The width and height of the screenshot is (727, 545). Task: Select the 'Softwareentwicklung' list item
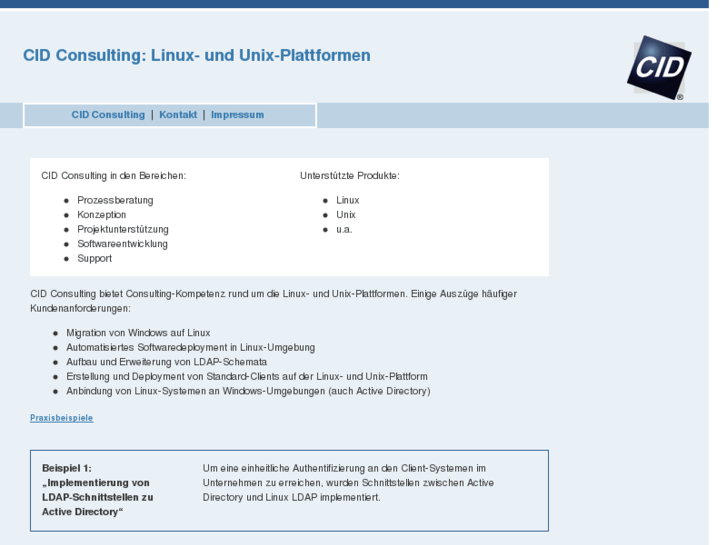(122, 244)
